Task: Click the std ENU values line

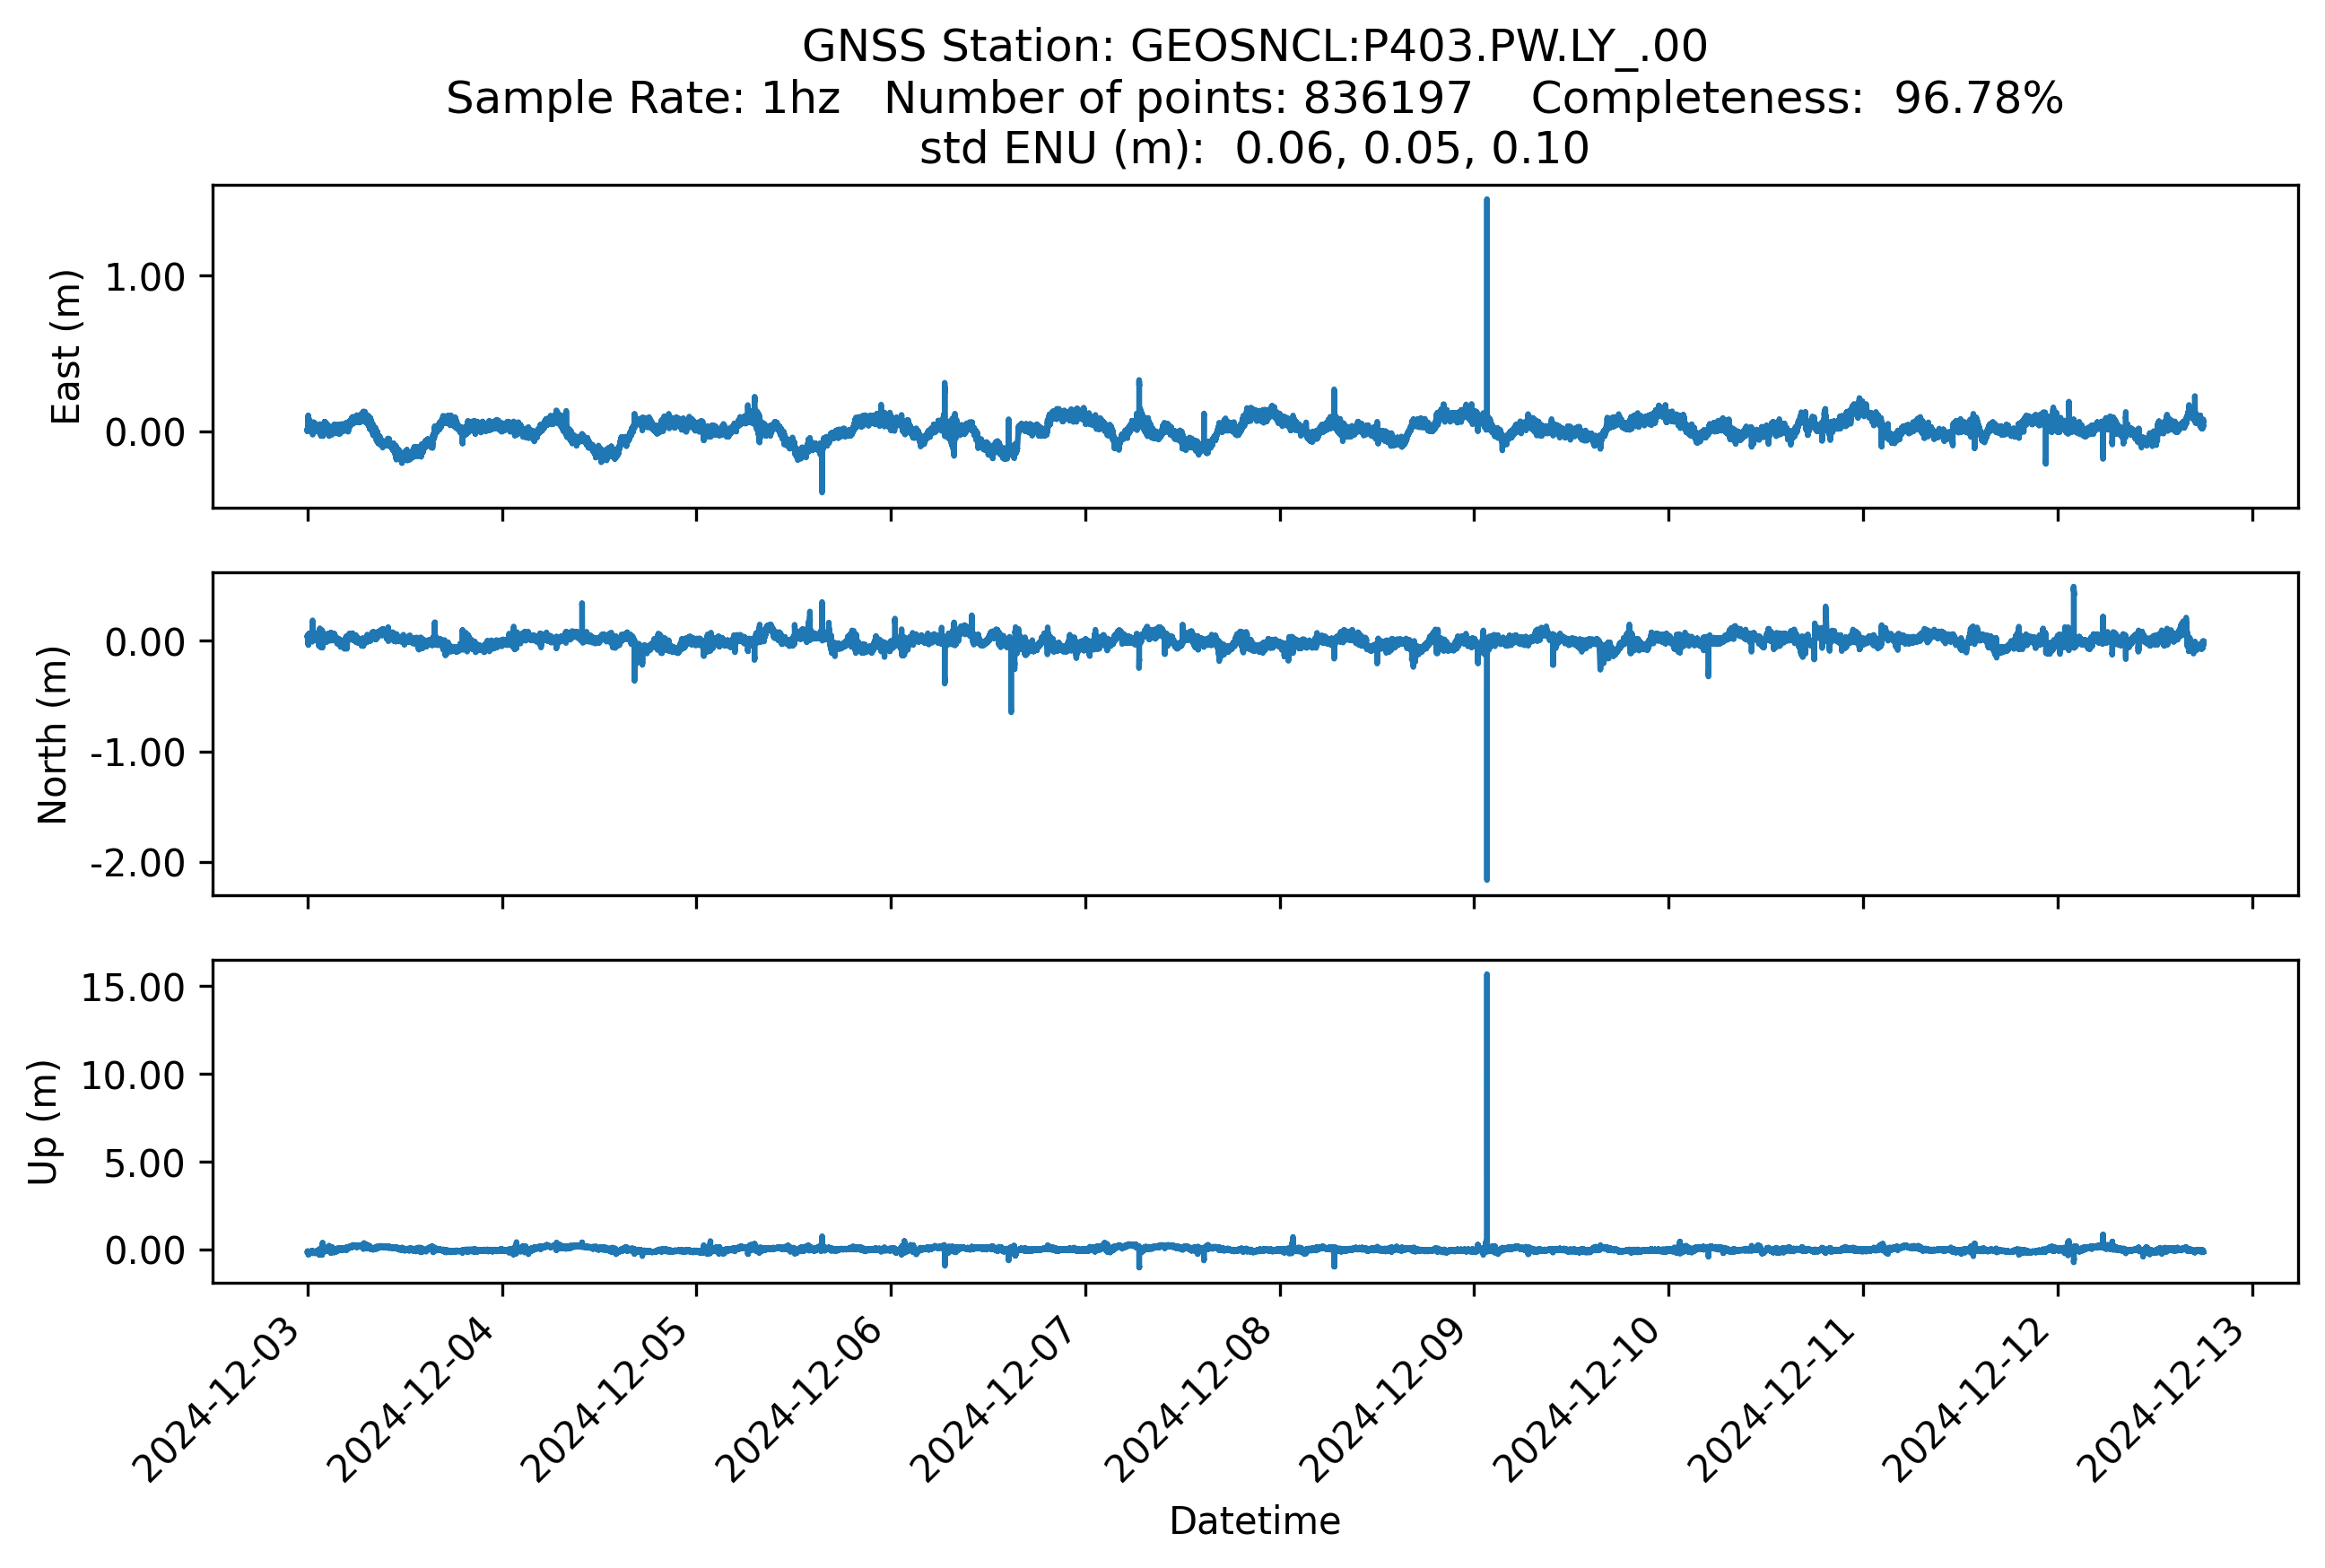Action: point(1254,148)
